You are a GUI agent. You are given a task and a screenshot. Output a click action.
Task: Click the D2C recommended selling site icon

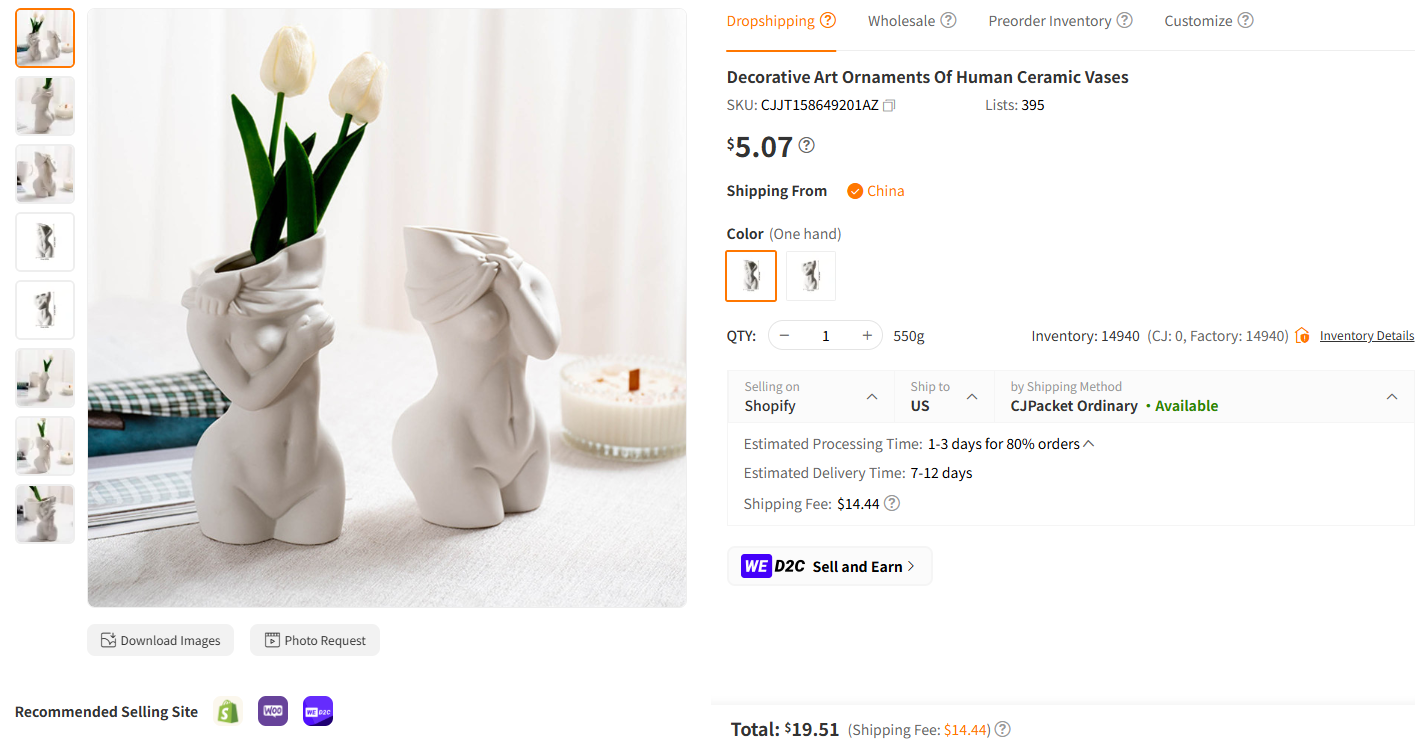(317, 711)
